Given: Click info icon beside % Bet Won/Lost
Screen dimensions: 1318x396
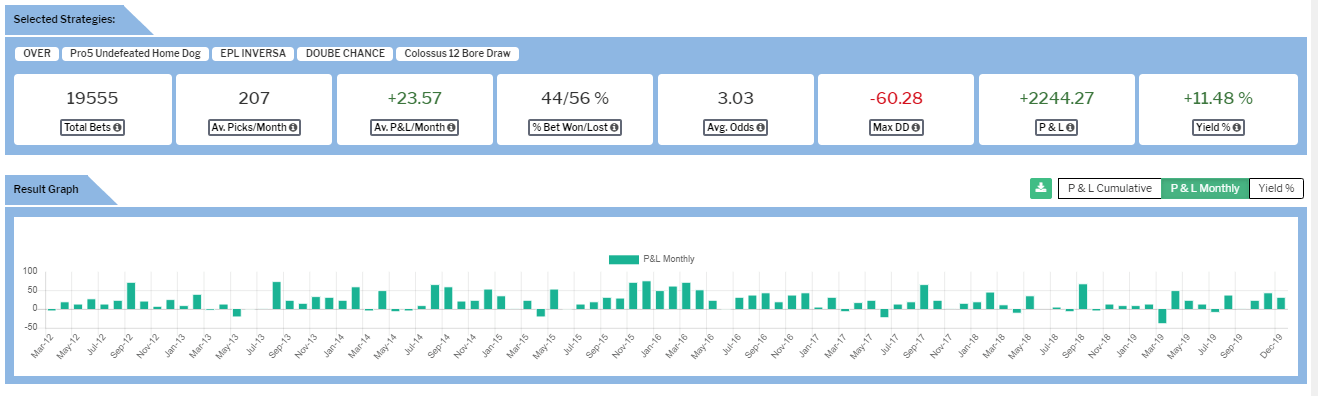Looking at the screenshot, I should (x=614, y=128).
